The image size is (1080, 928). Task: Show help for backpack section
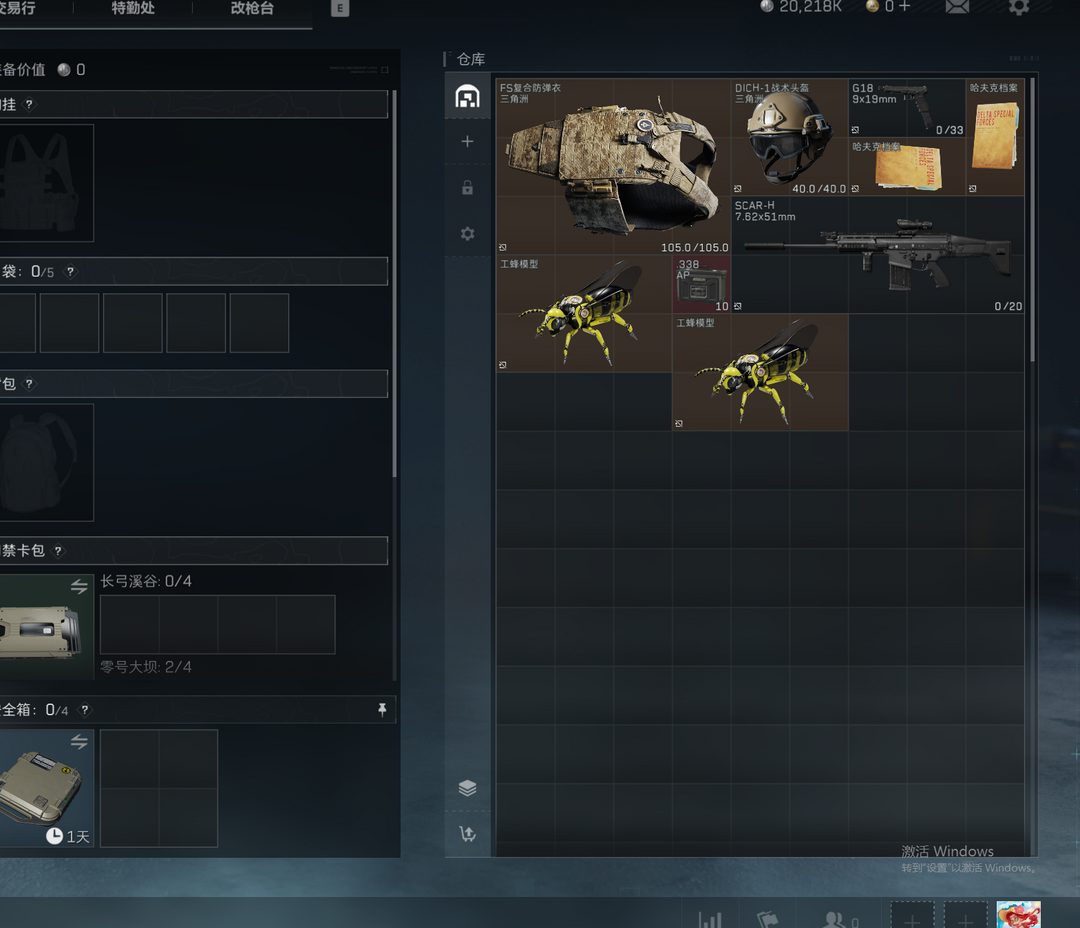29,383
